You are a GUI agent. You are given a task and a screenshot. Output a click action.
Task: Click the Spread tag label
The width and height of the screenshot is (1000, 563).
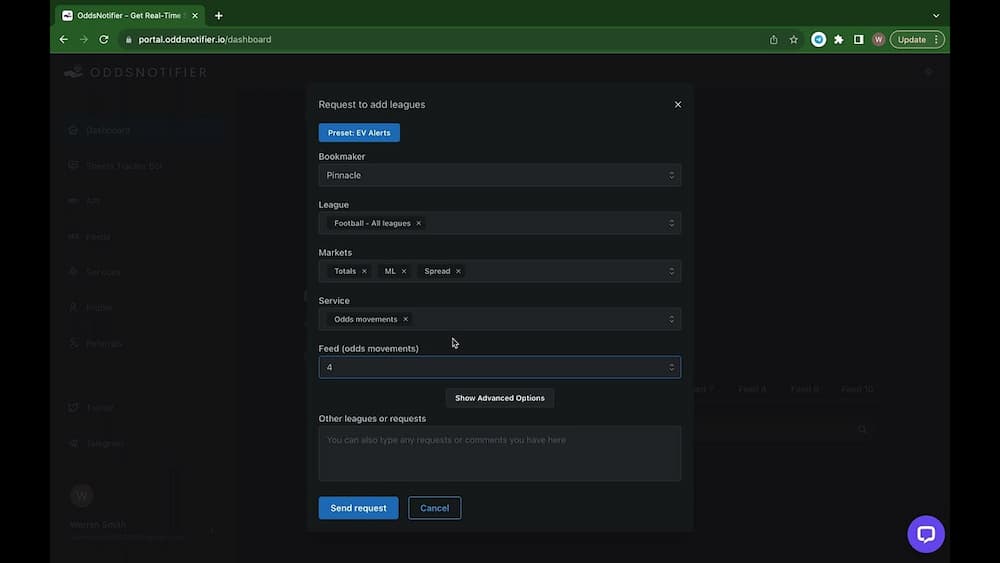pyautogui.click(x=438, y=271)
